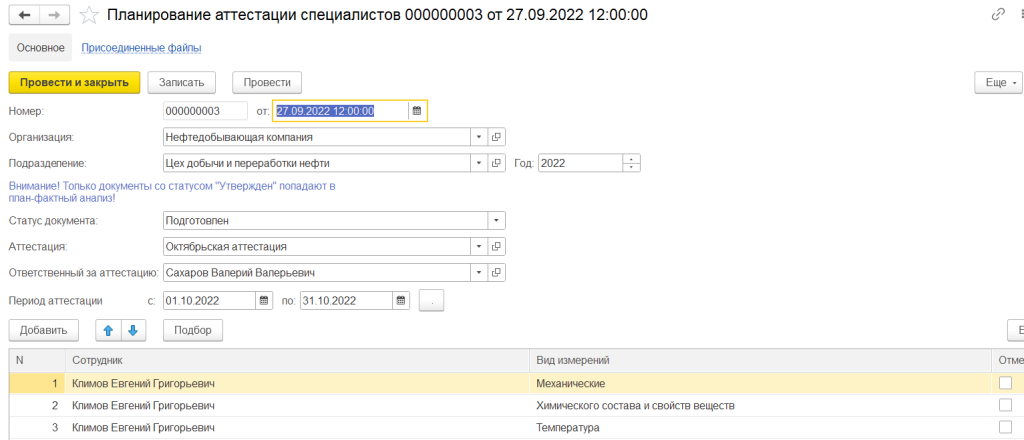The width and height of the screenshot is (1024, 440).
Task: Expand the Подразделение dropdown list
Action: pos(478,163)
